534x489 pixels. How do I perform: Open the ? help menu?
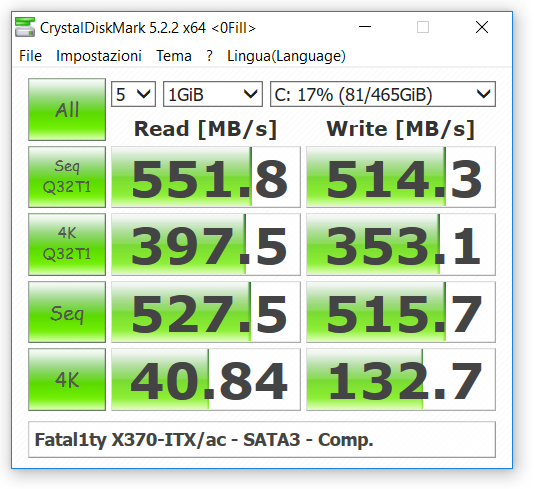tap(209, 56)
